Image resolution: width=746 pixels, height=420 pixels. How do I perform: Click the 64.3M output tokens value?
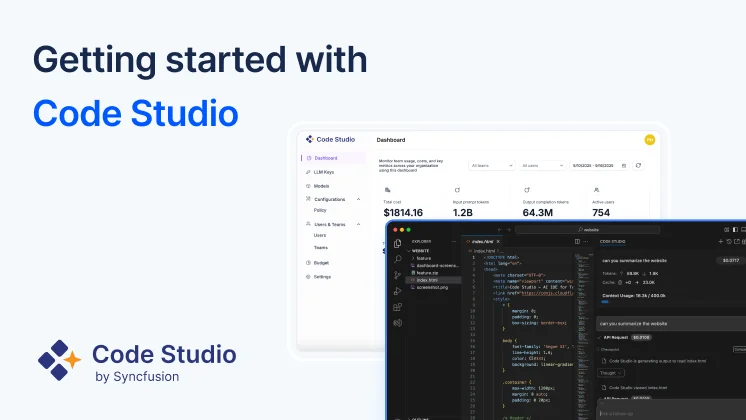[x=538, y=213]
